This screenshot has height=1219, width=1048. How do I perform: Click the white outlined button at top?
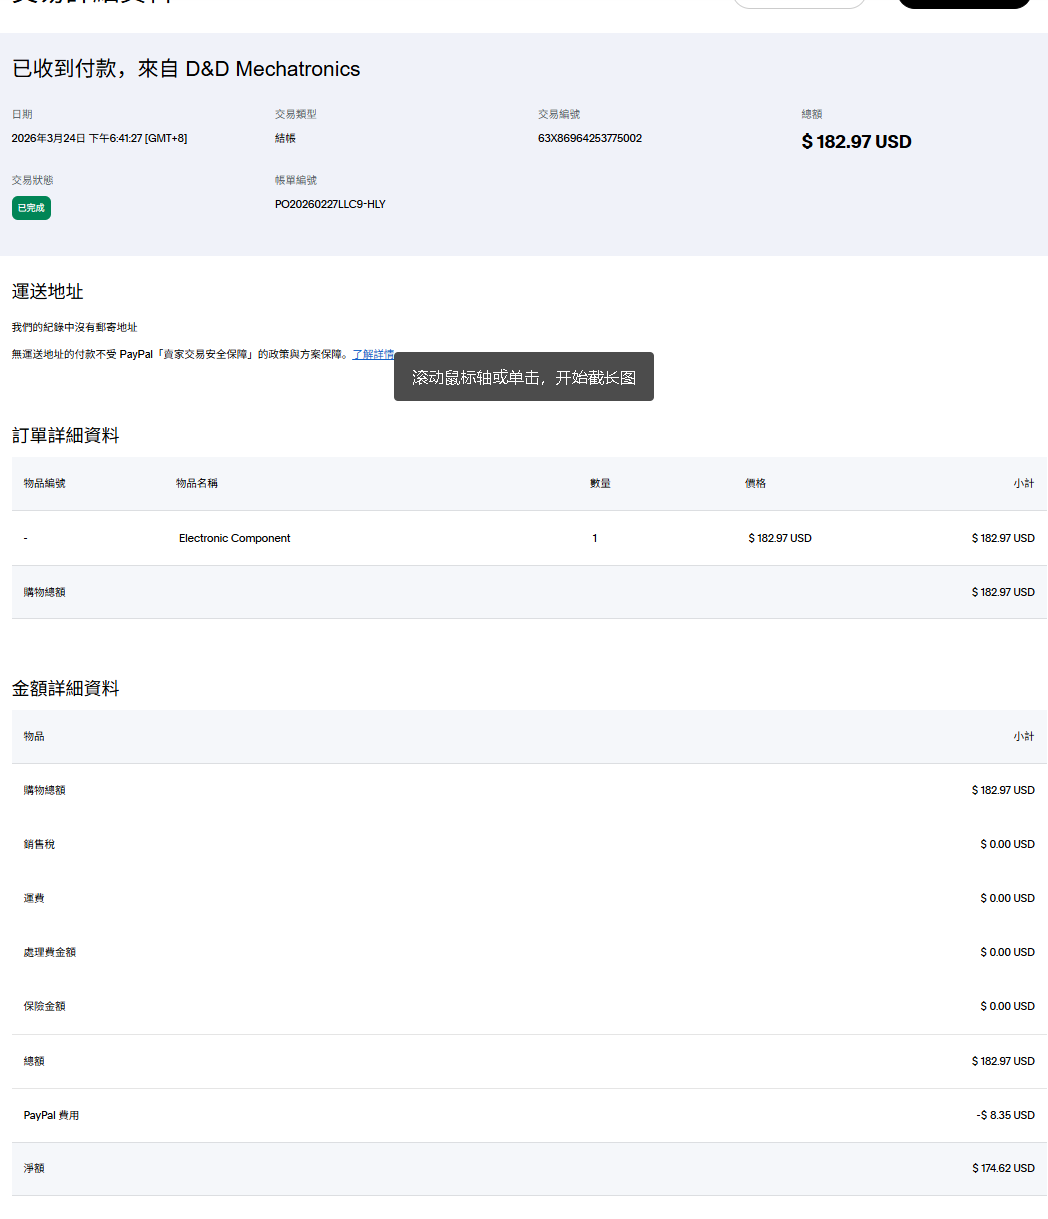(799, 3)
